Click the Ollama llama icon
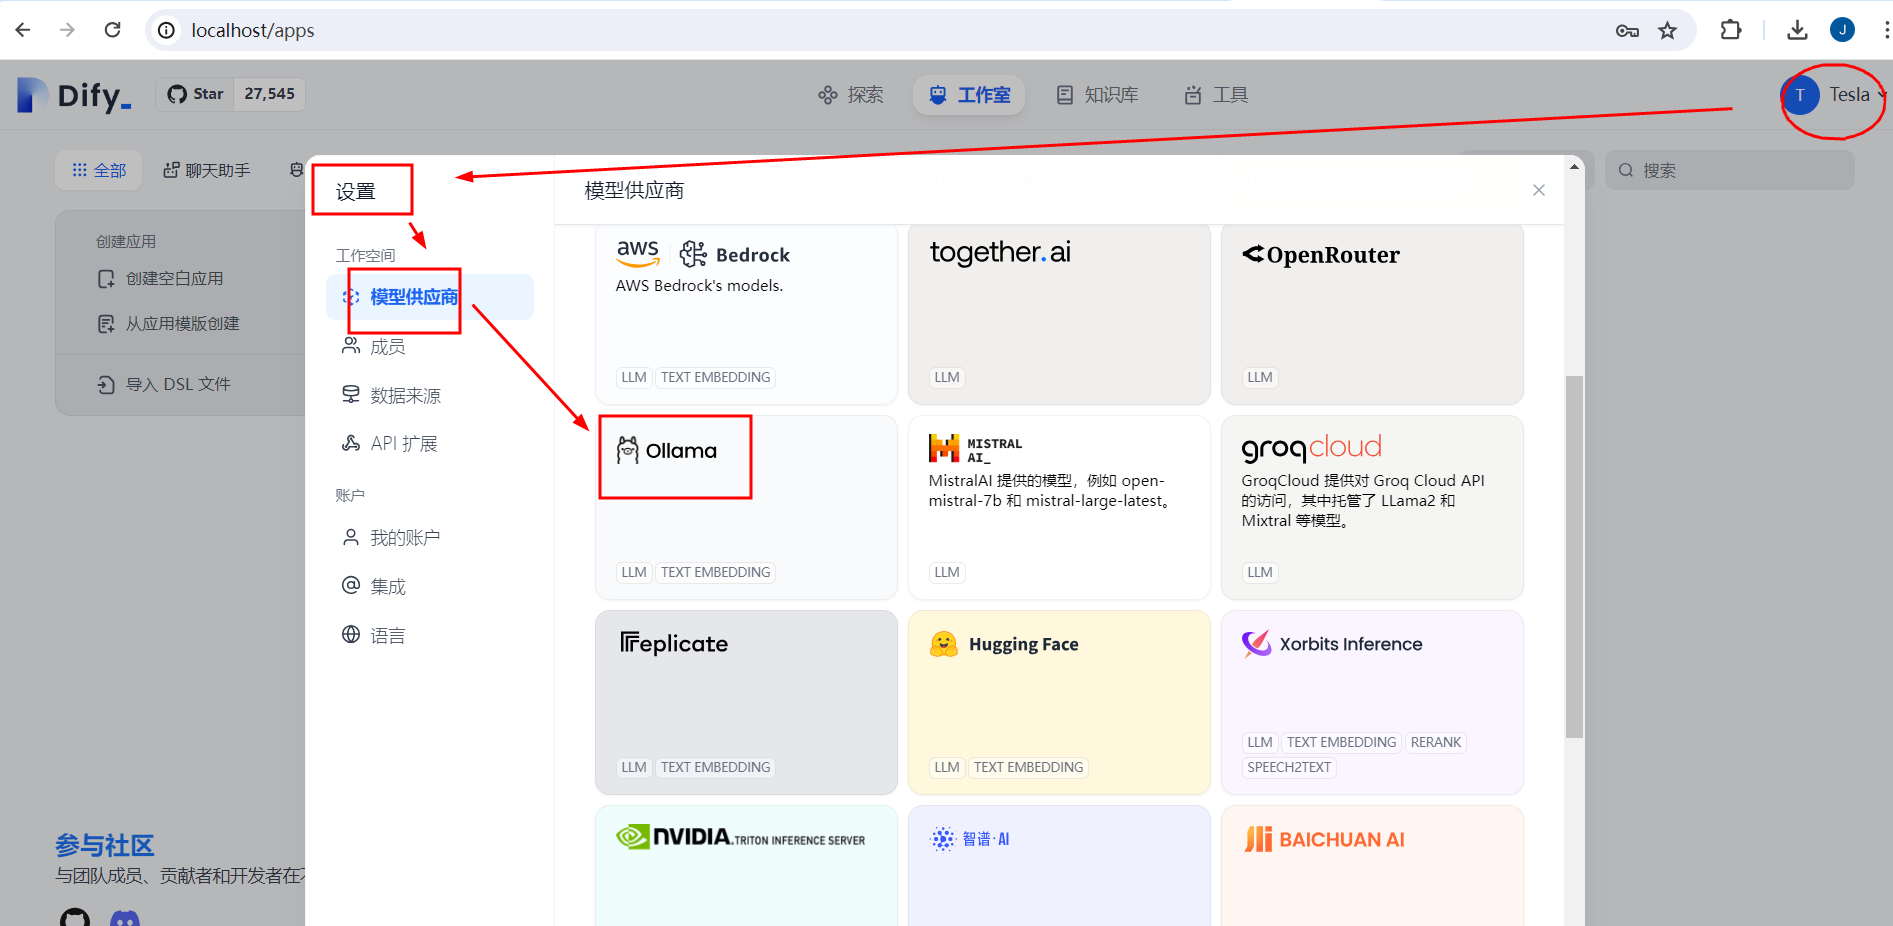The image size is (1893, 926). pyautogui.click(x=627, y=450)
